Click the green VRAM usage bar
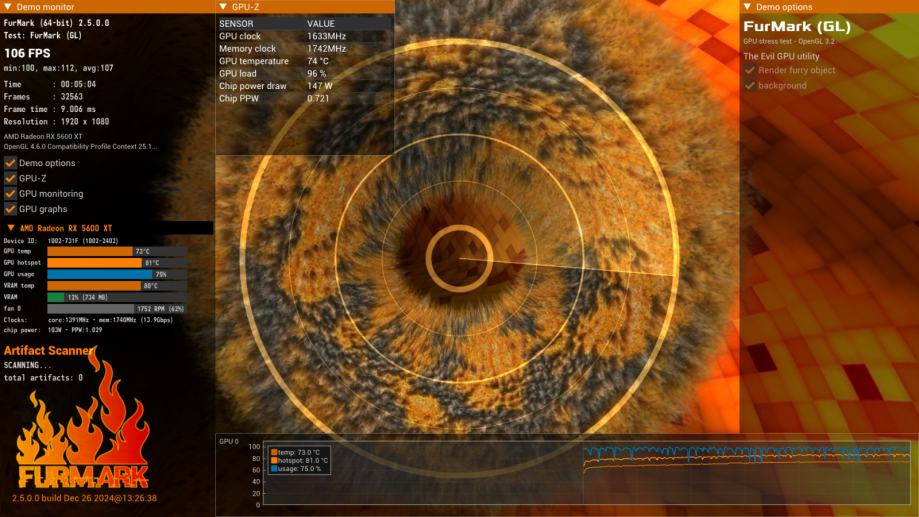This screenshot has width=919, height=517. click(56, 297)
